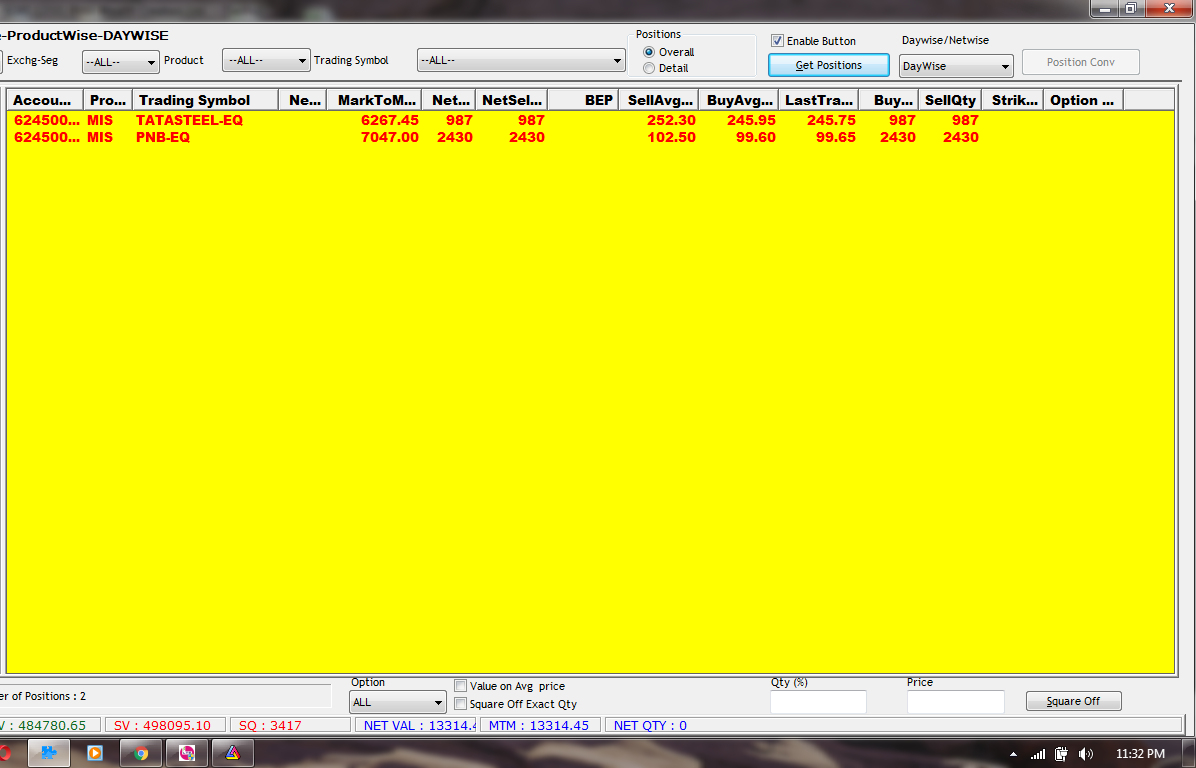Open the pink circular app taskbar icon
The image size is (1196, 768).
[187, 753]
